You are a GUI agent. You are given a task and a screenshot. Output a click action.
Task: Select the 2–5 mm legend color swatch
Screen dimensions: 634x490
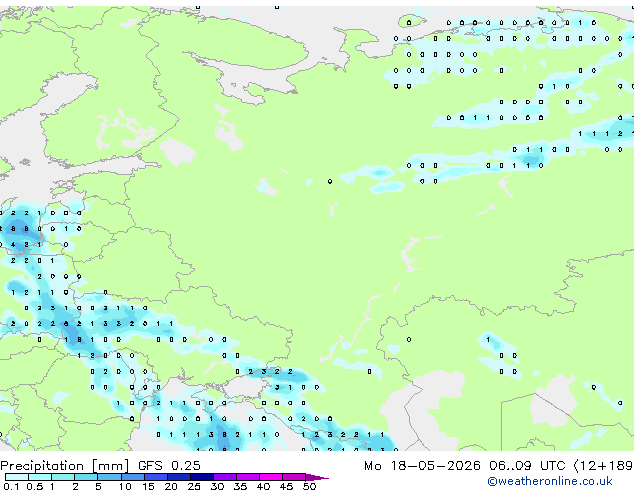coord(86,477)
